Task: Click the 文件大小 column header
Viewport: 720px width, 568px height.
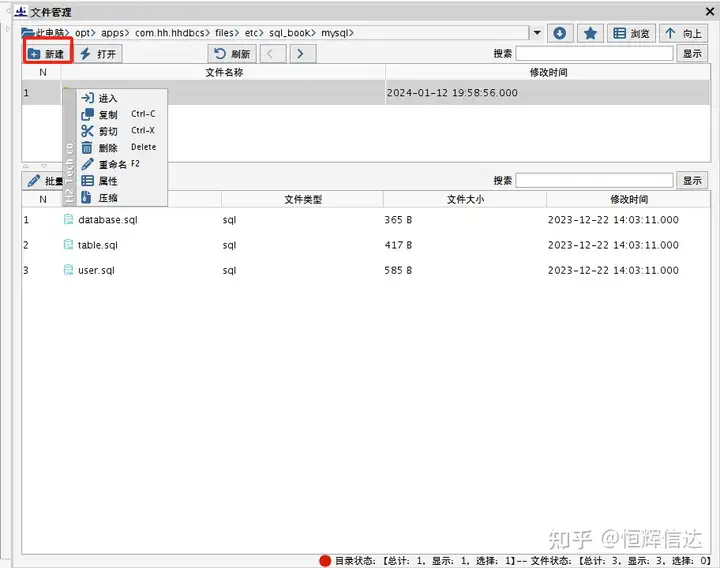Action: click(465, 199)
